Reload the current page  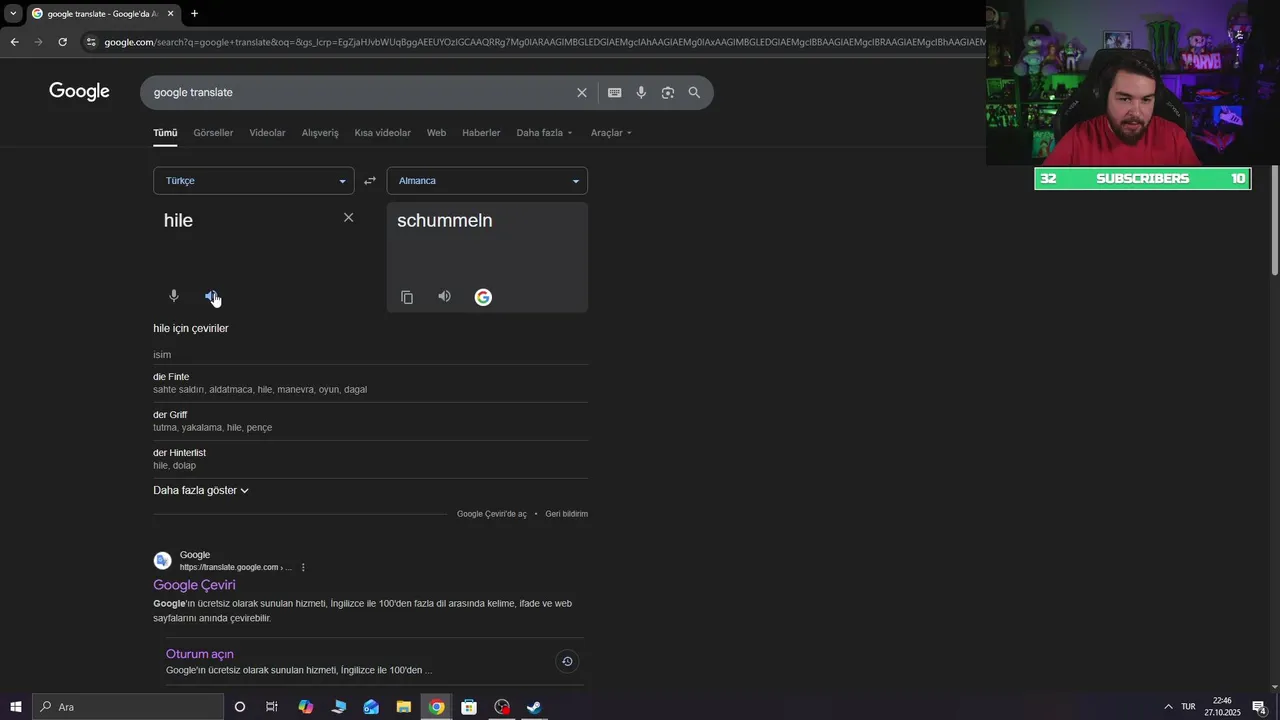(x=62, y=42)
